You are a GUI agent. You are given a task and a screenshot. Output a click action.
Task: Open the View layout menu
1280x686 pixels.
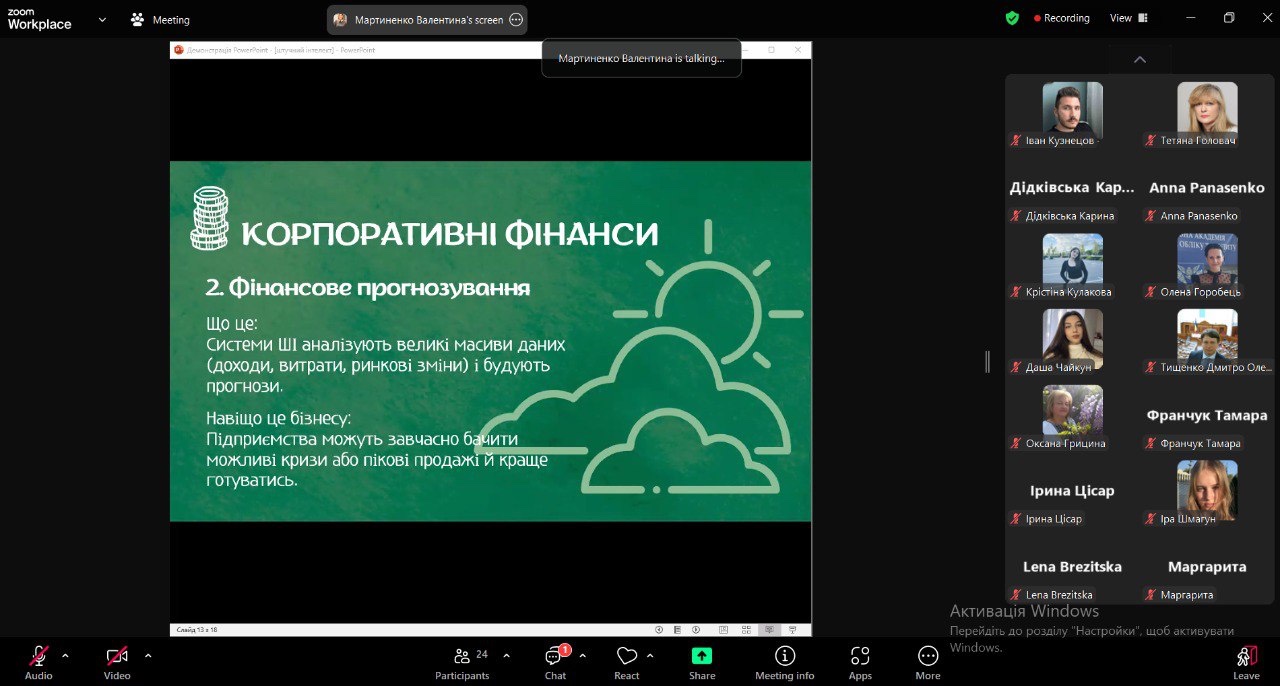pos(1129,18)
